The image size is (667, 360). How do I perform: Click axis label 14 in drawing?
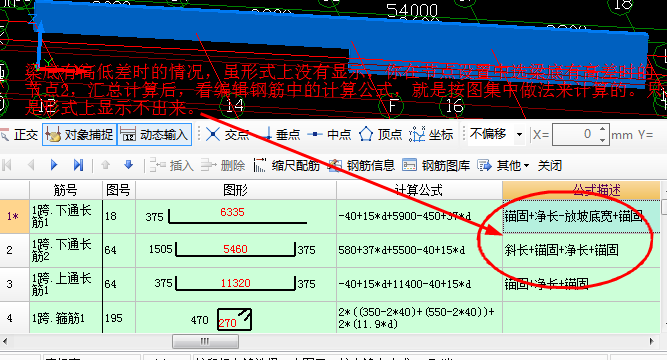234,105
